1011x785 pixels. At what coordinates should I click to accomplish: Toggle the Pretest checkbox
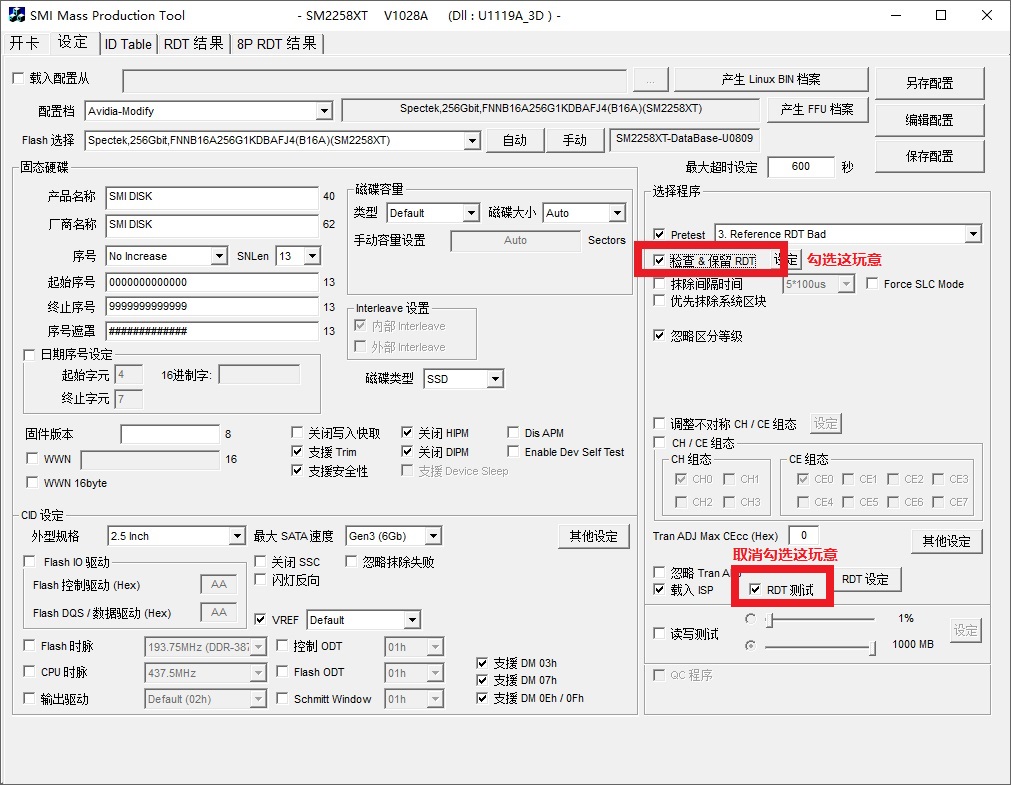659,235
